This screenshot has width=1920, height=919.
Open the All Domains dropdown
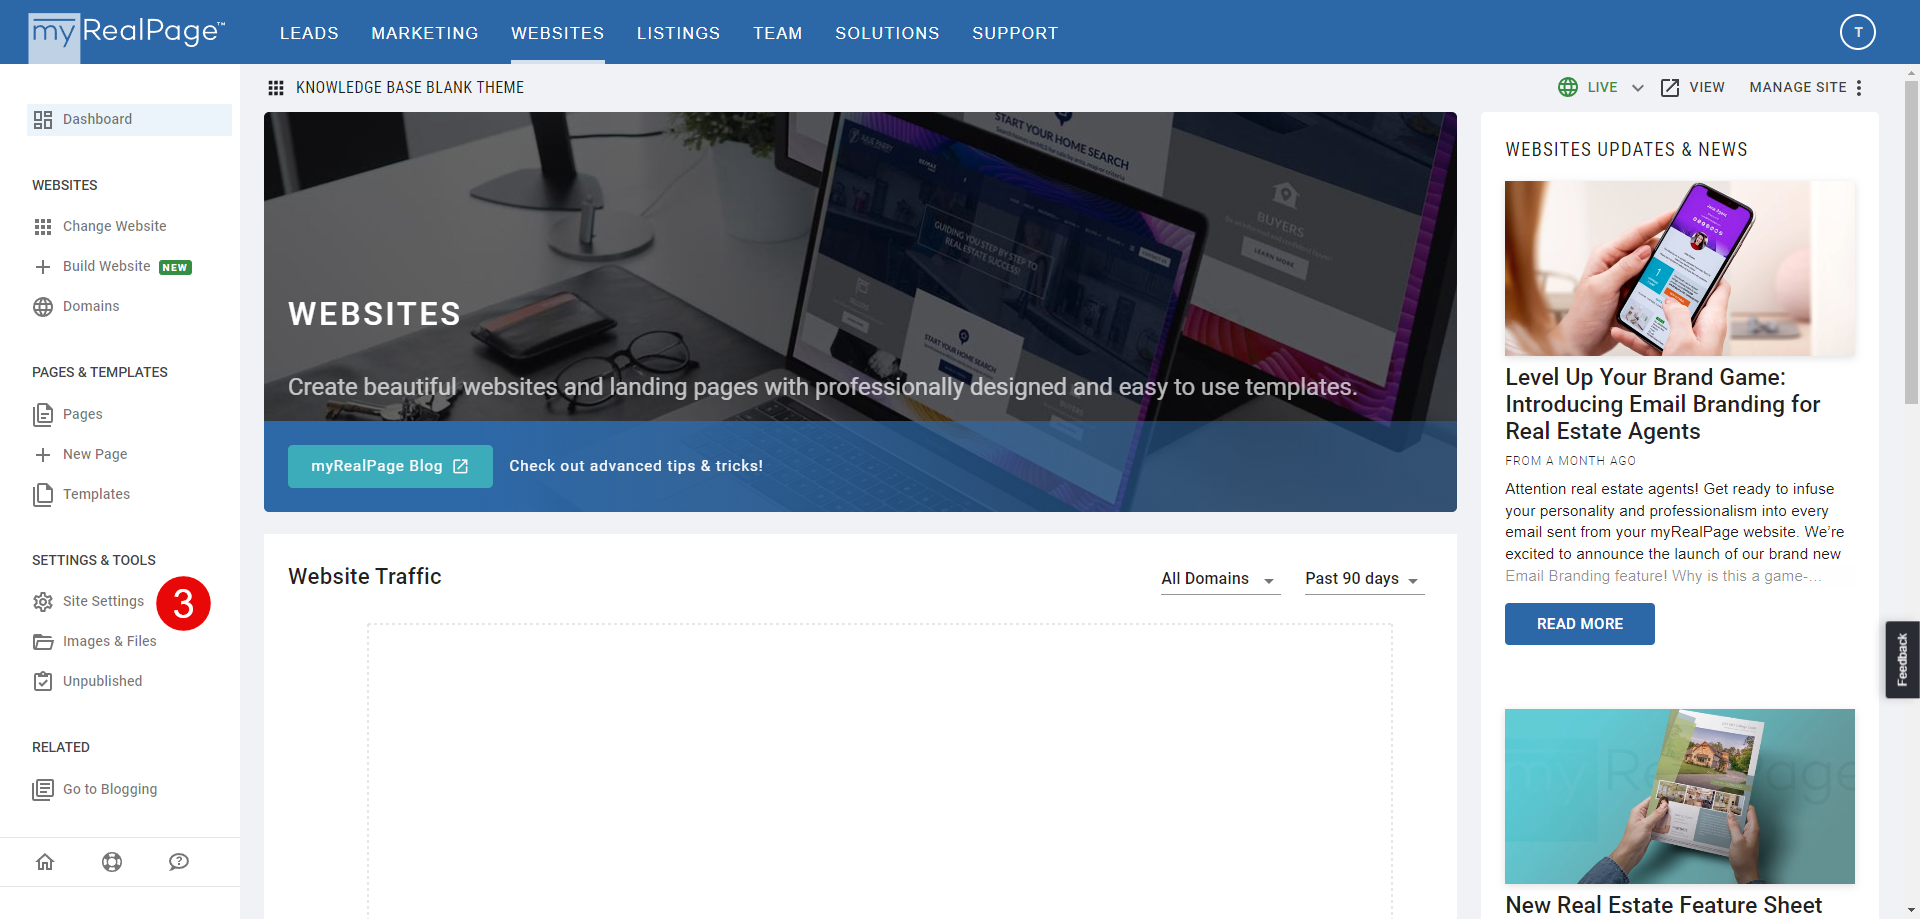tap(1220, 579)
